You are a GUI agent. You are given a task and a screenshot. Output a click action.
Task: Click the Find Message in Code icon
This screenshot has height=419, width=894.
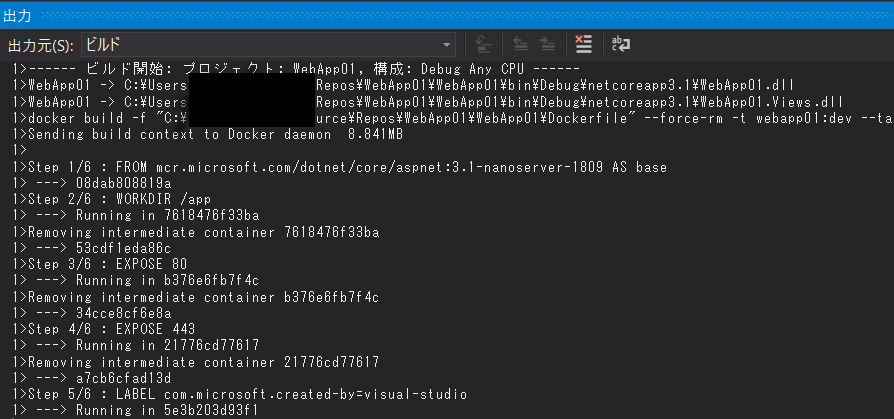(483, 44)
